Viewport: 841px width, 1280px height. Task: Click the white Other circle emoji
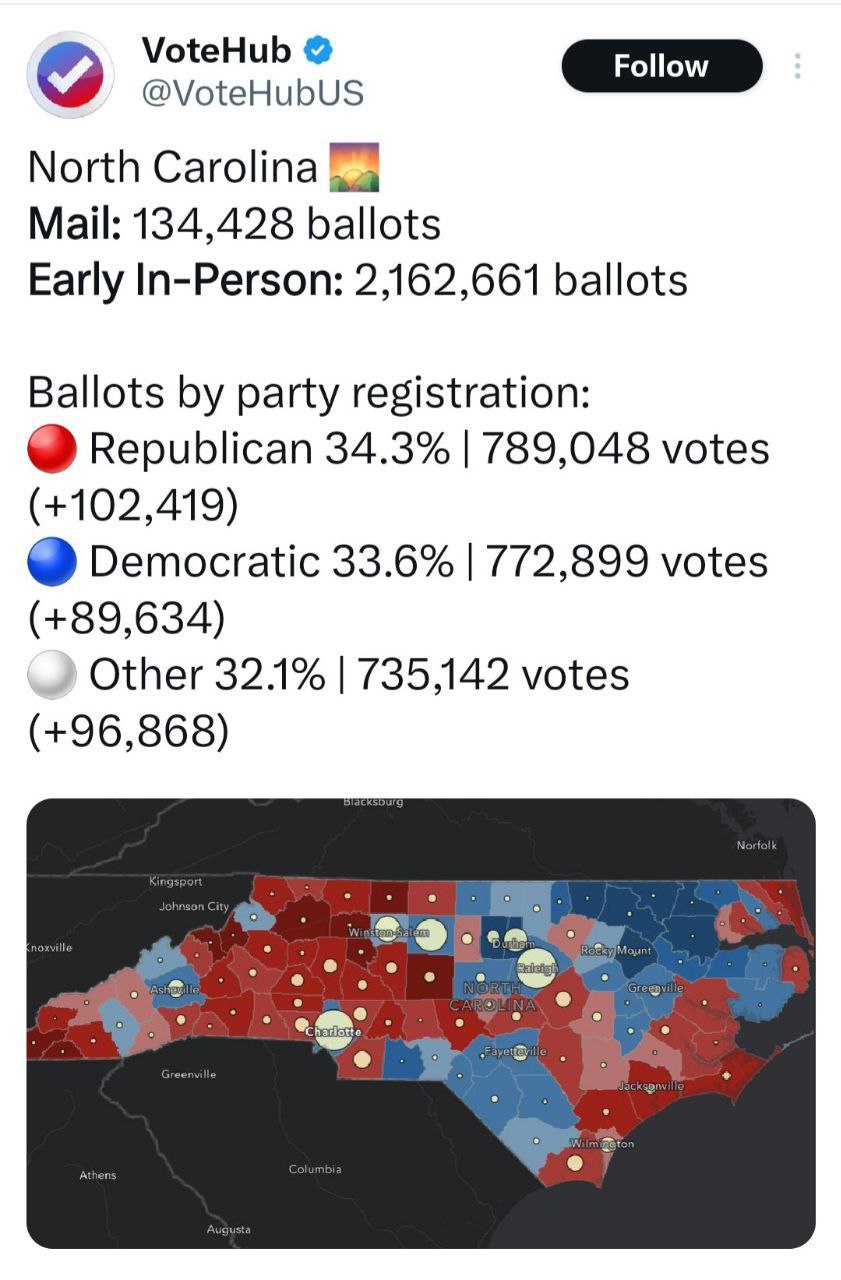tap(52, 675)
